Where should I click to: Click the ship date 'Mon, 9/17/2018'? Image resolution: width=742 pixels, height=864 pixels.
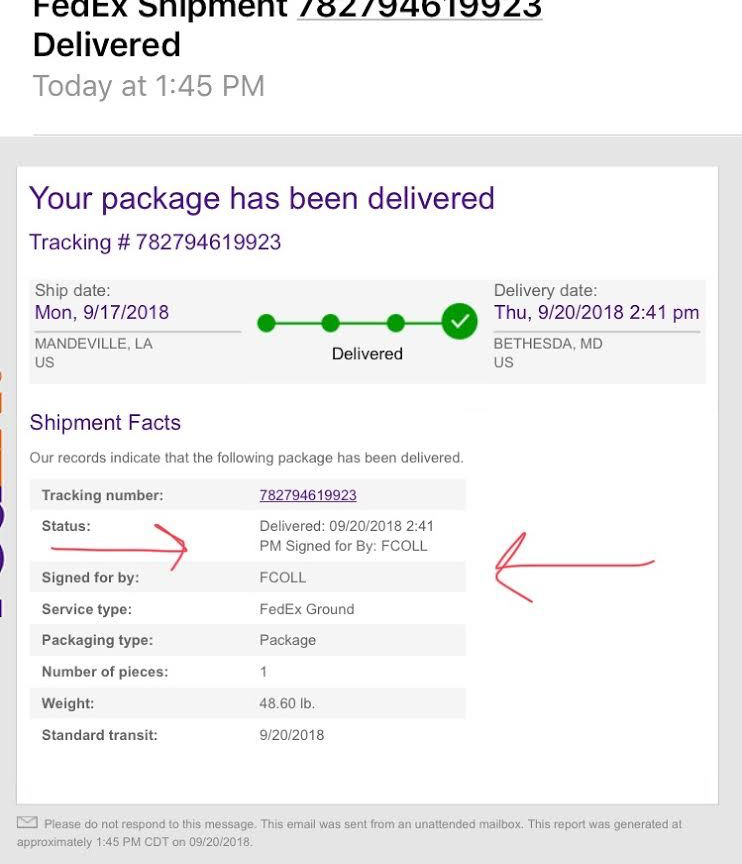(102, 312)
